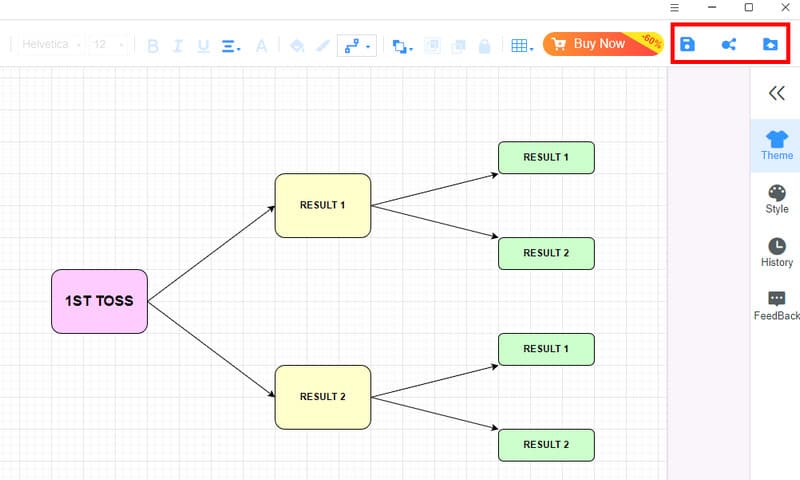Open the arrange order dropdown
This screenshot has width=800, height=480.
[402, 46]
